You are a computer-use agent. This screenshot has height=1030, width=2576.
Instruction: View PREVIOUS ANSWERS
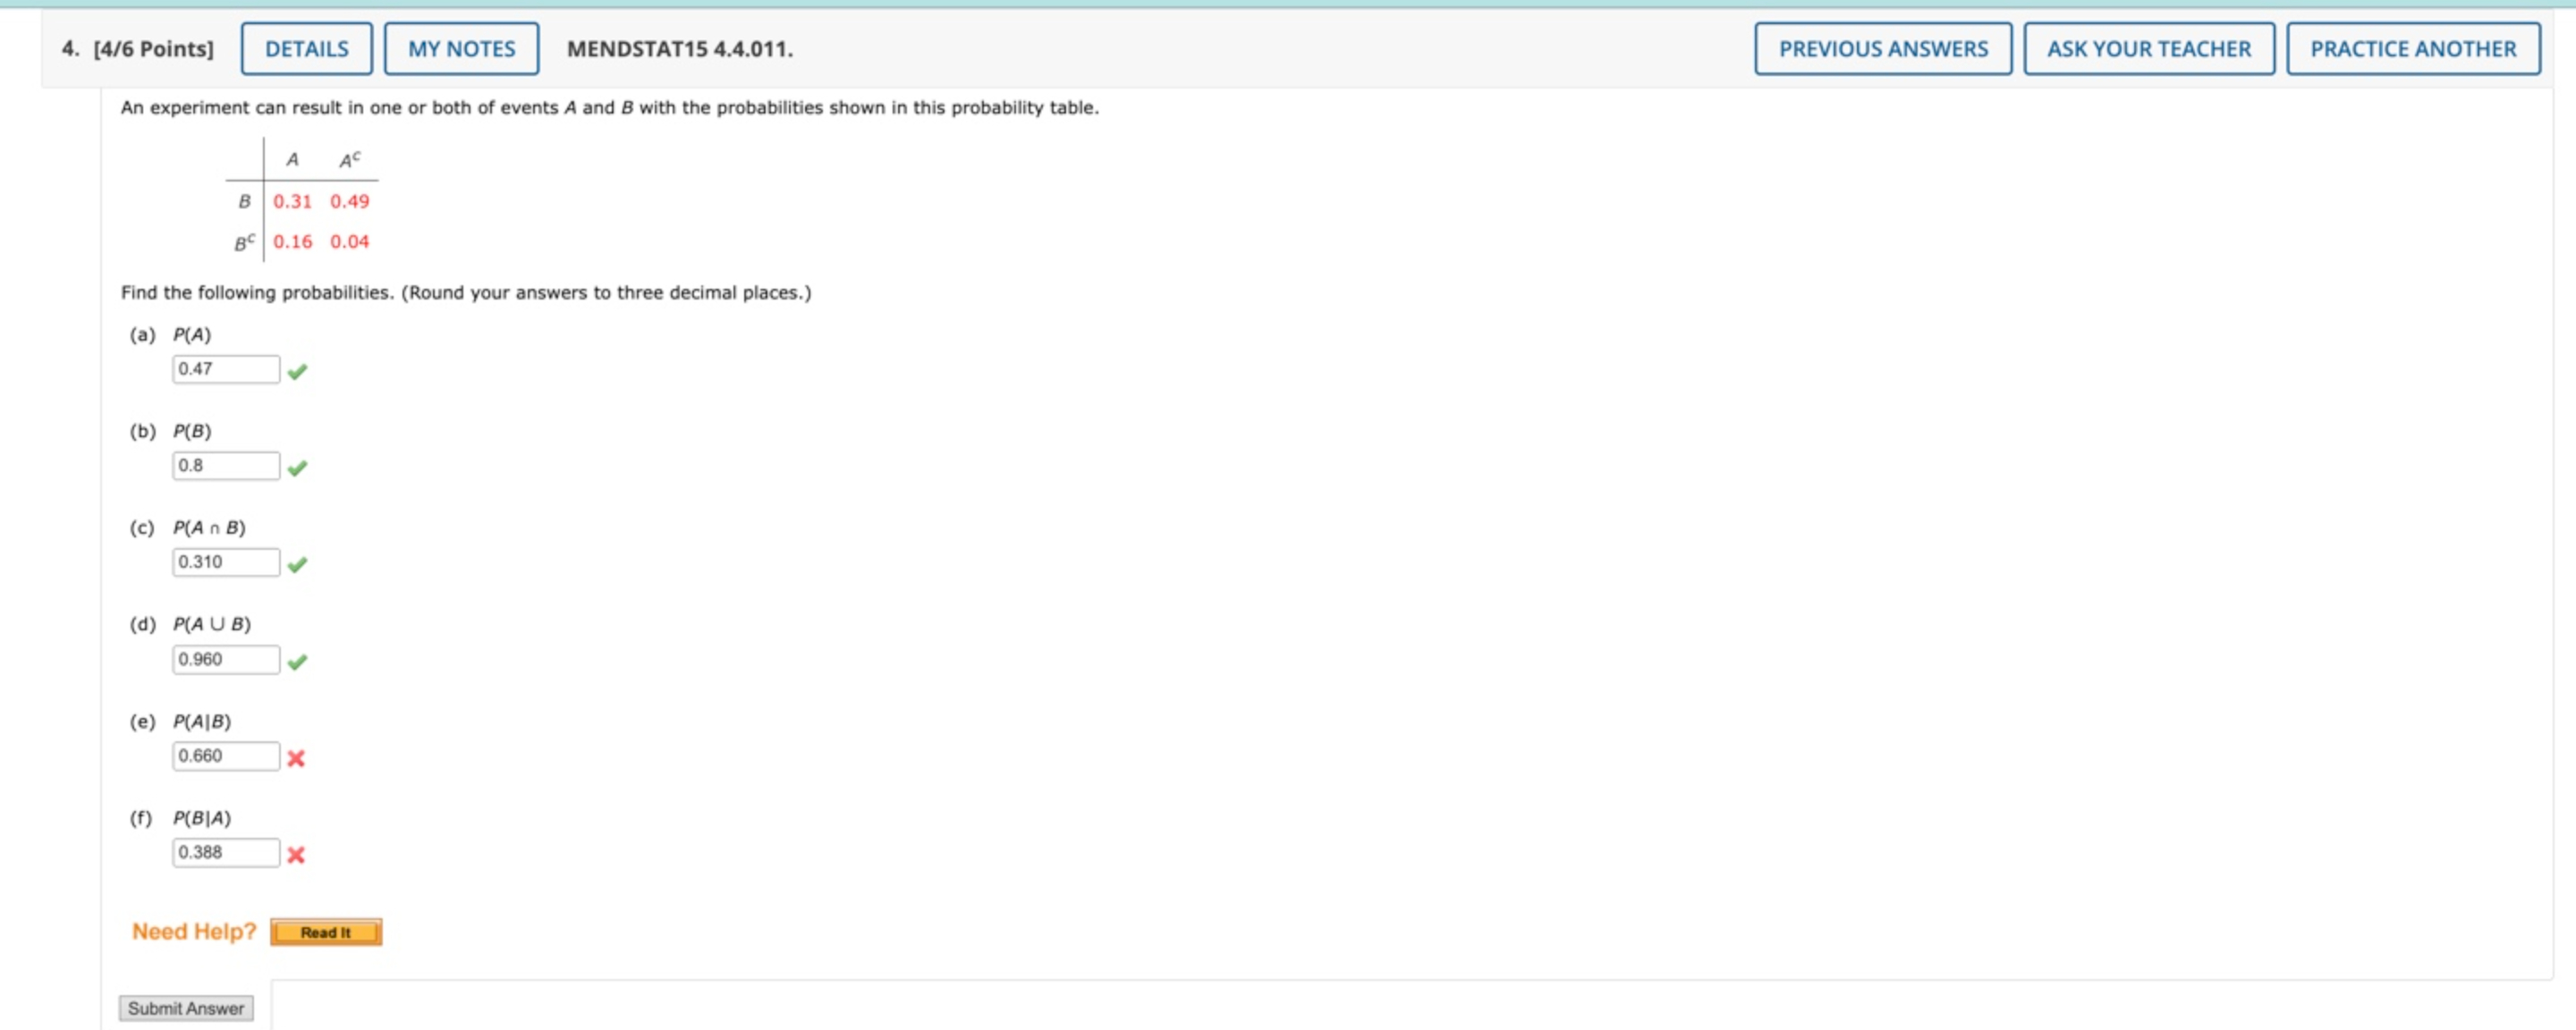[1884, 48]
